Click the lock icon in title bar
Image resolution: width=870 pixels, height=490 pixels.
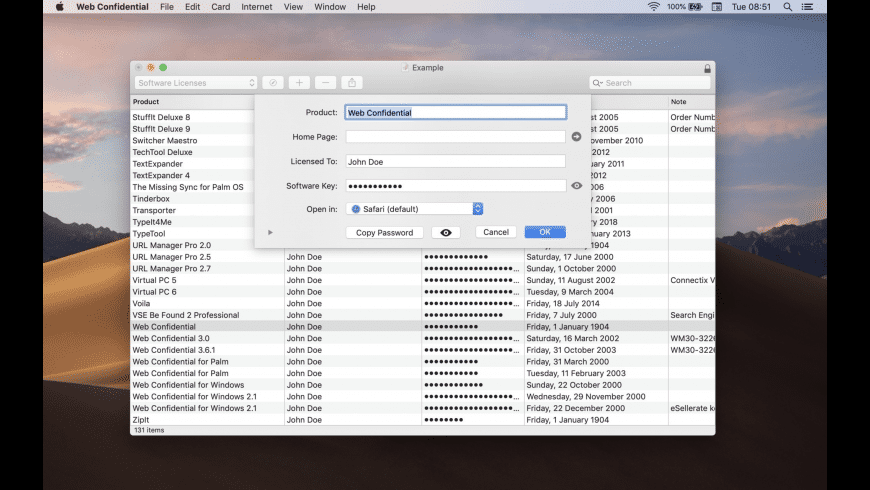(x=707, y=68)
